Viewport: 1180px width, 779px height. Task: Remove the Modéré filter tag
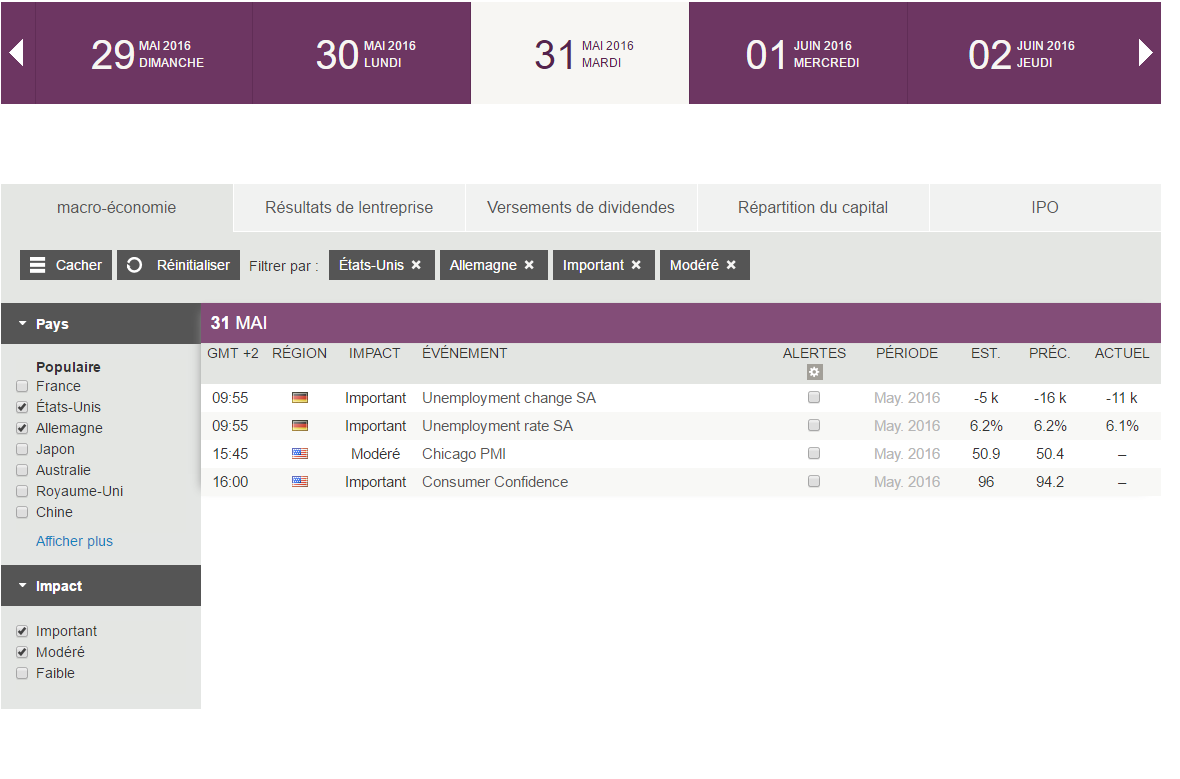(731, 265)
